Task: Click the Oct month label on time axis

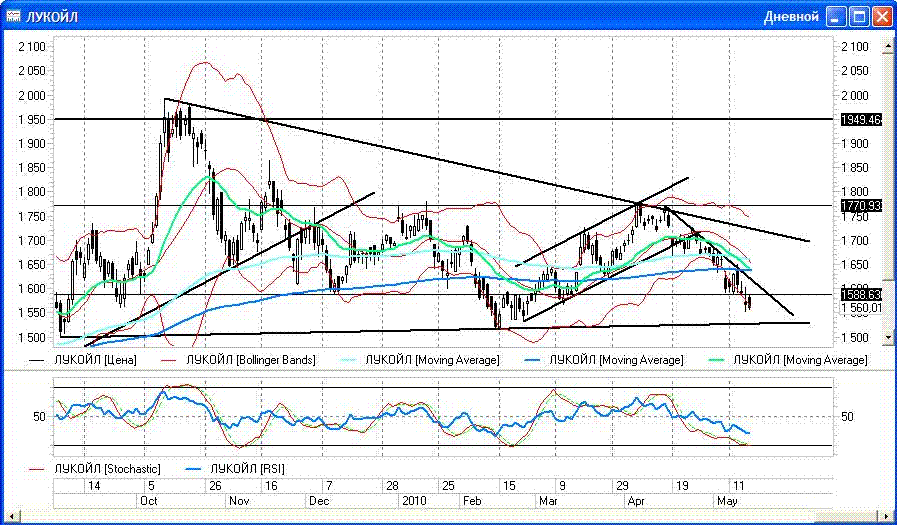Action: point(149,501)
